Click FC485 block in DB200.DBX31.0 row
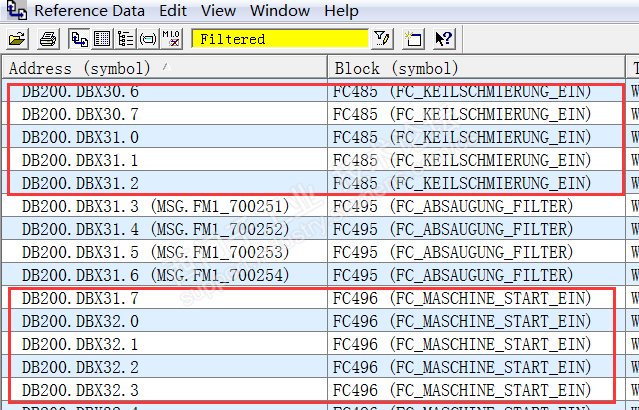The image size is (639, 410). (x=462, y=137)
